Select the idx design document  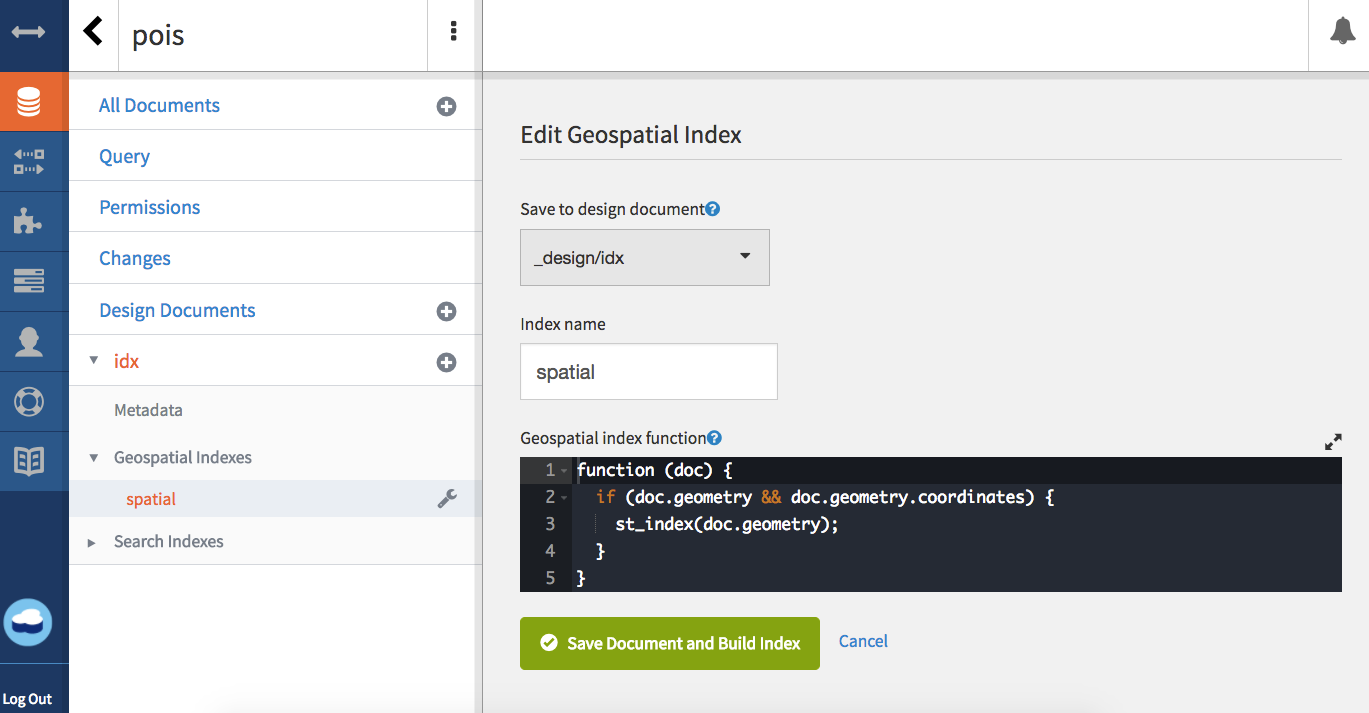click(126, 361)
